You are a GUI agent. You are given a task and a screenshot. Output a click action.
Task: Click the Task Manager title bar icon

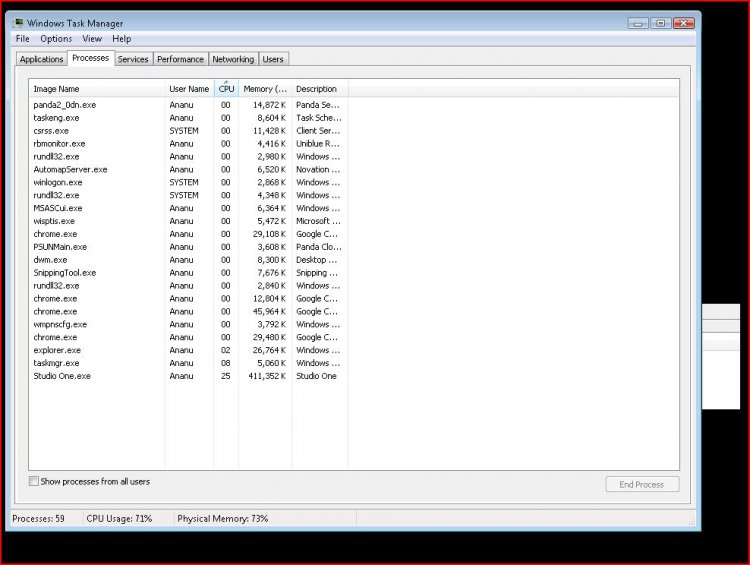[x=18, y=23]
